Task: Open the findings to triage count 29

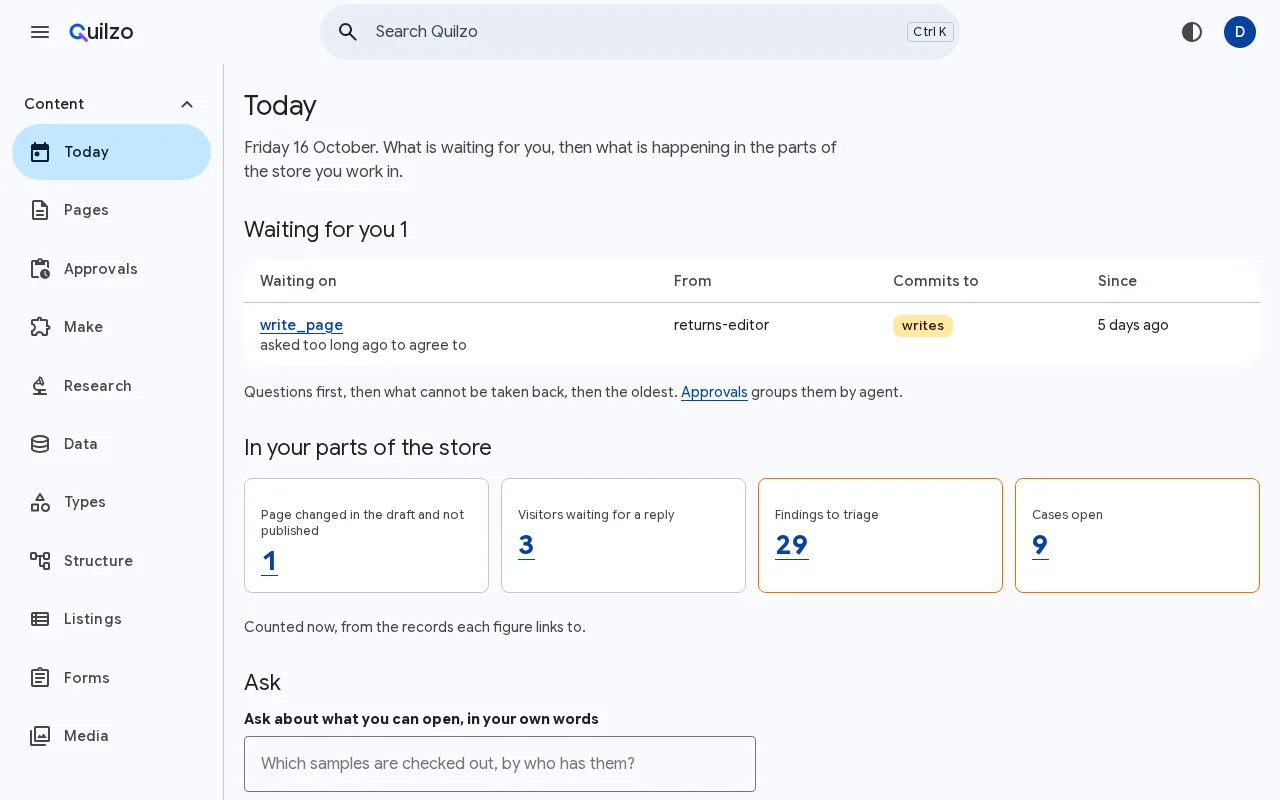Action: (x=792, y=545)
